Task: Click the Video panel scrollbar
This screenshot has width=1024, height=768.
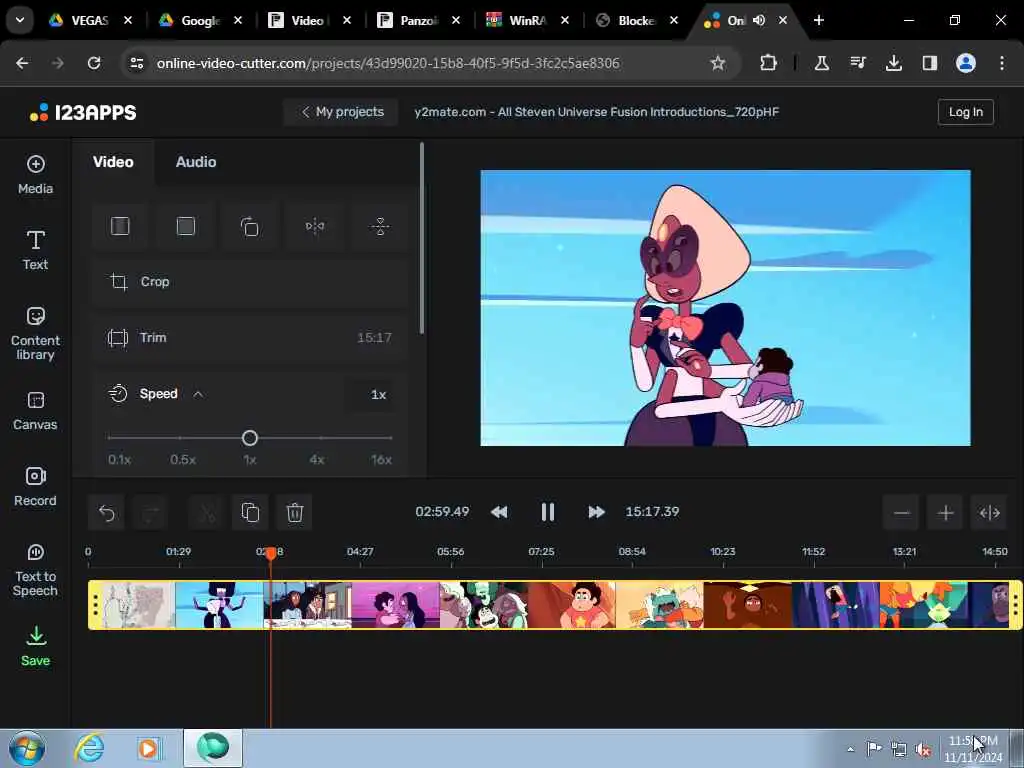Action: coord(422,238)
